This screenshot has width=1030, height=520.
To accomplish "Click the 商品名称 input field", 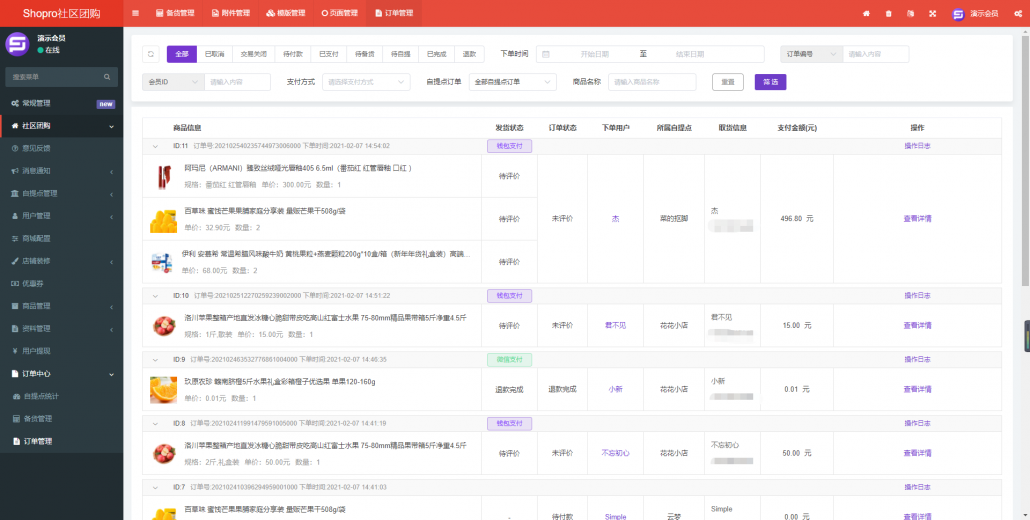I will click(x=651, y=82).
